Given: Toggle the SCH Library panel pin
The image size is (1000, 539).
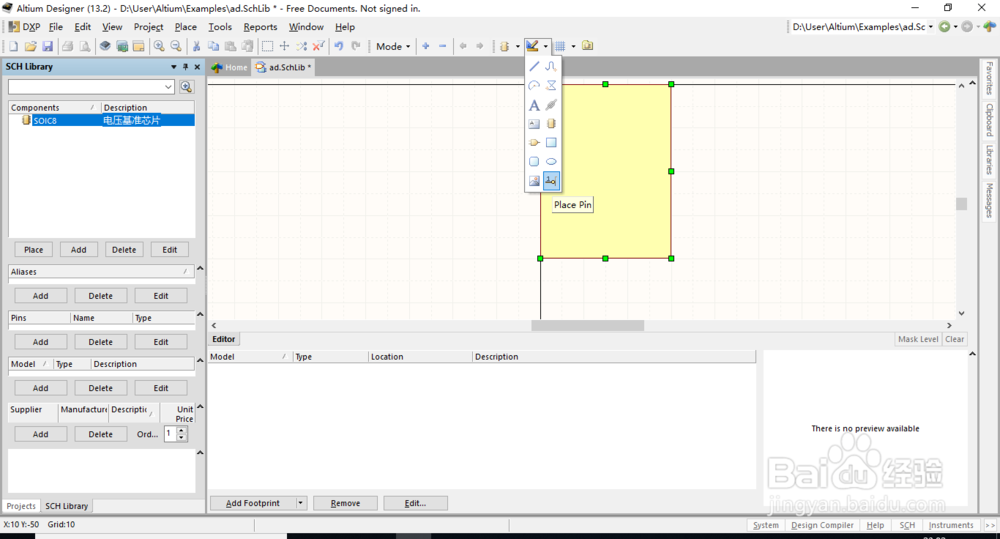Looking at the screenshot, I should pyautogui.click(x=186, y=66).
